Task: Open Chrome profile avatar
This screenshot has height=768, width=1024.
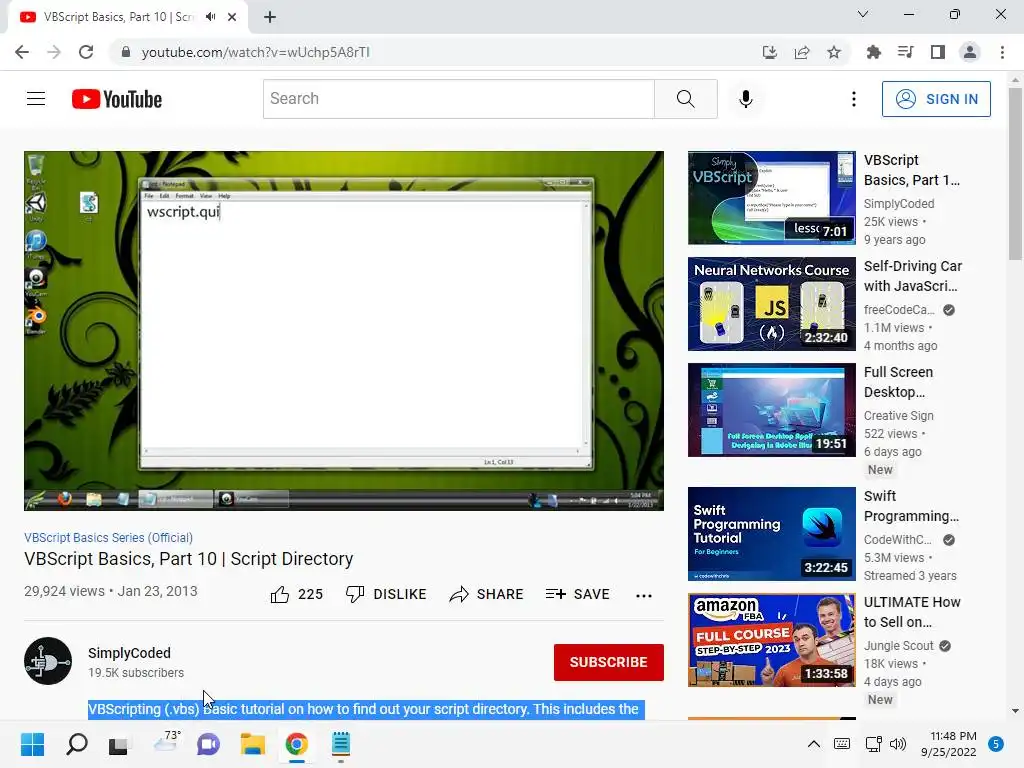Action: 970,52
